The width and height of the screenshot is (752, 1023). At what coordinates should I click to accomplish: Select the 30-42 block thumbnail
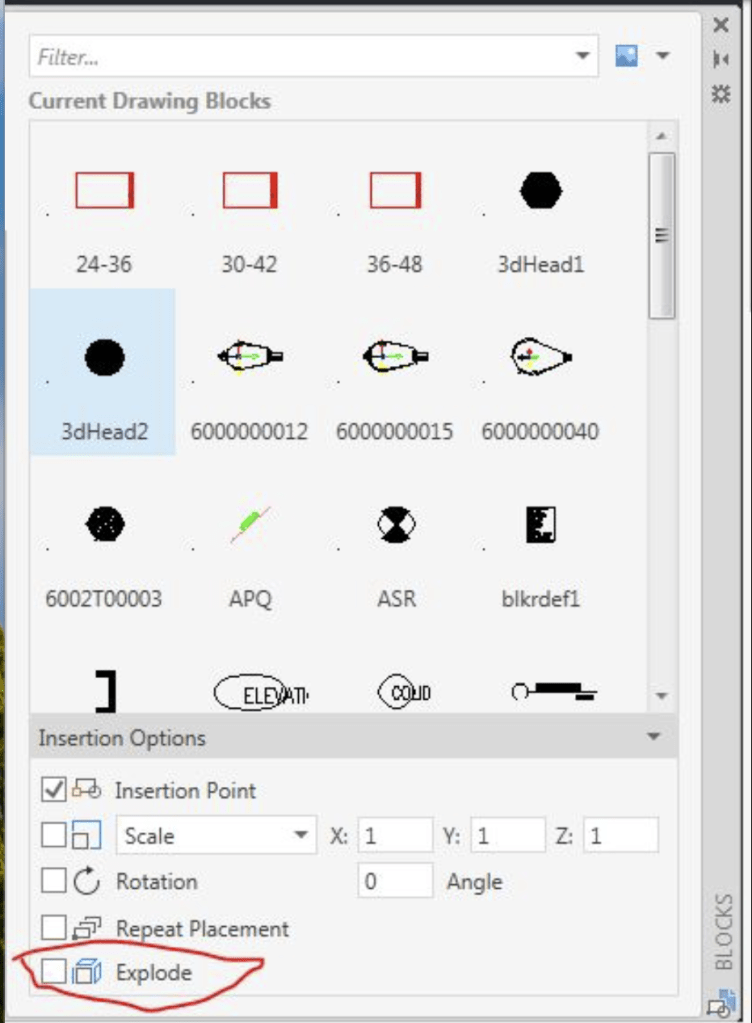tap(250, 191)
